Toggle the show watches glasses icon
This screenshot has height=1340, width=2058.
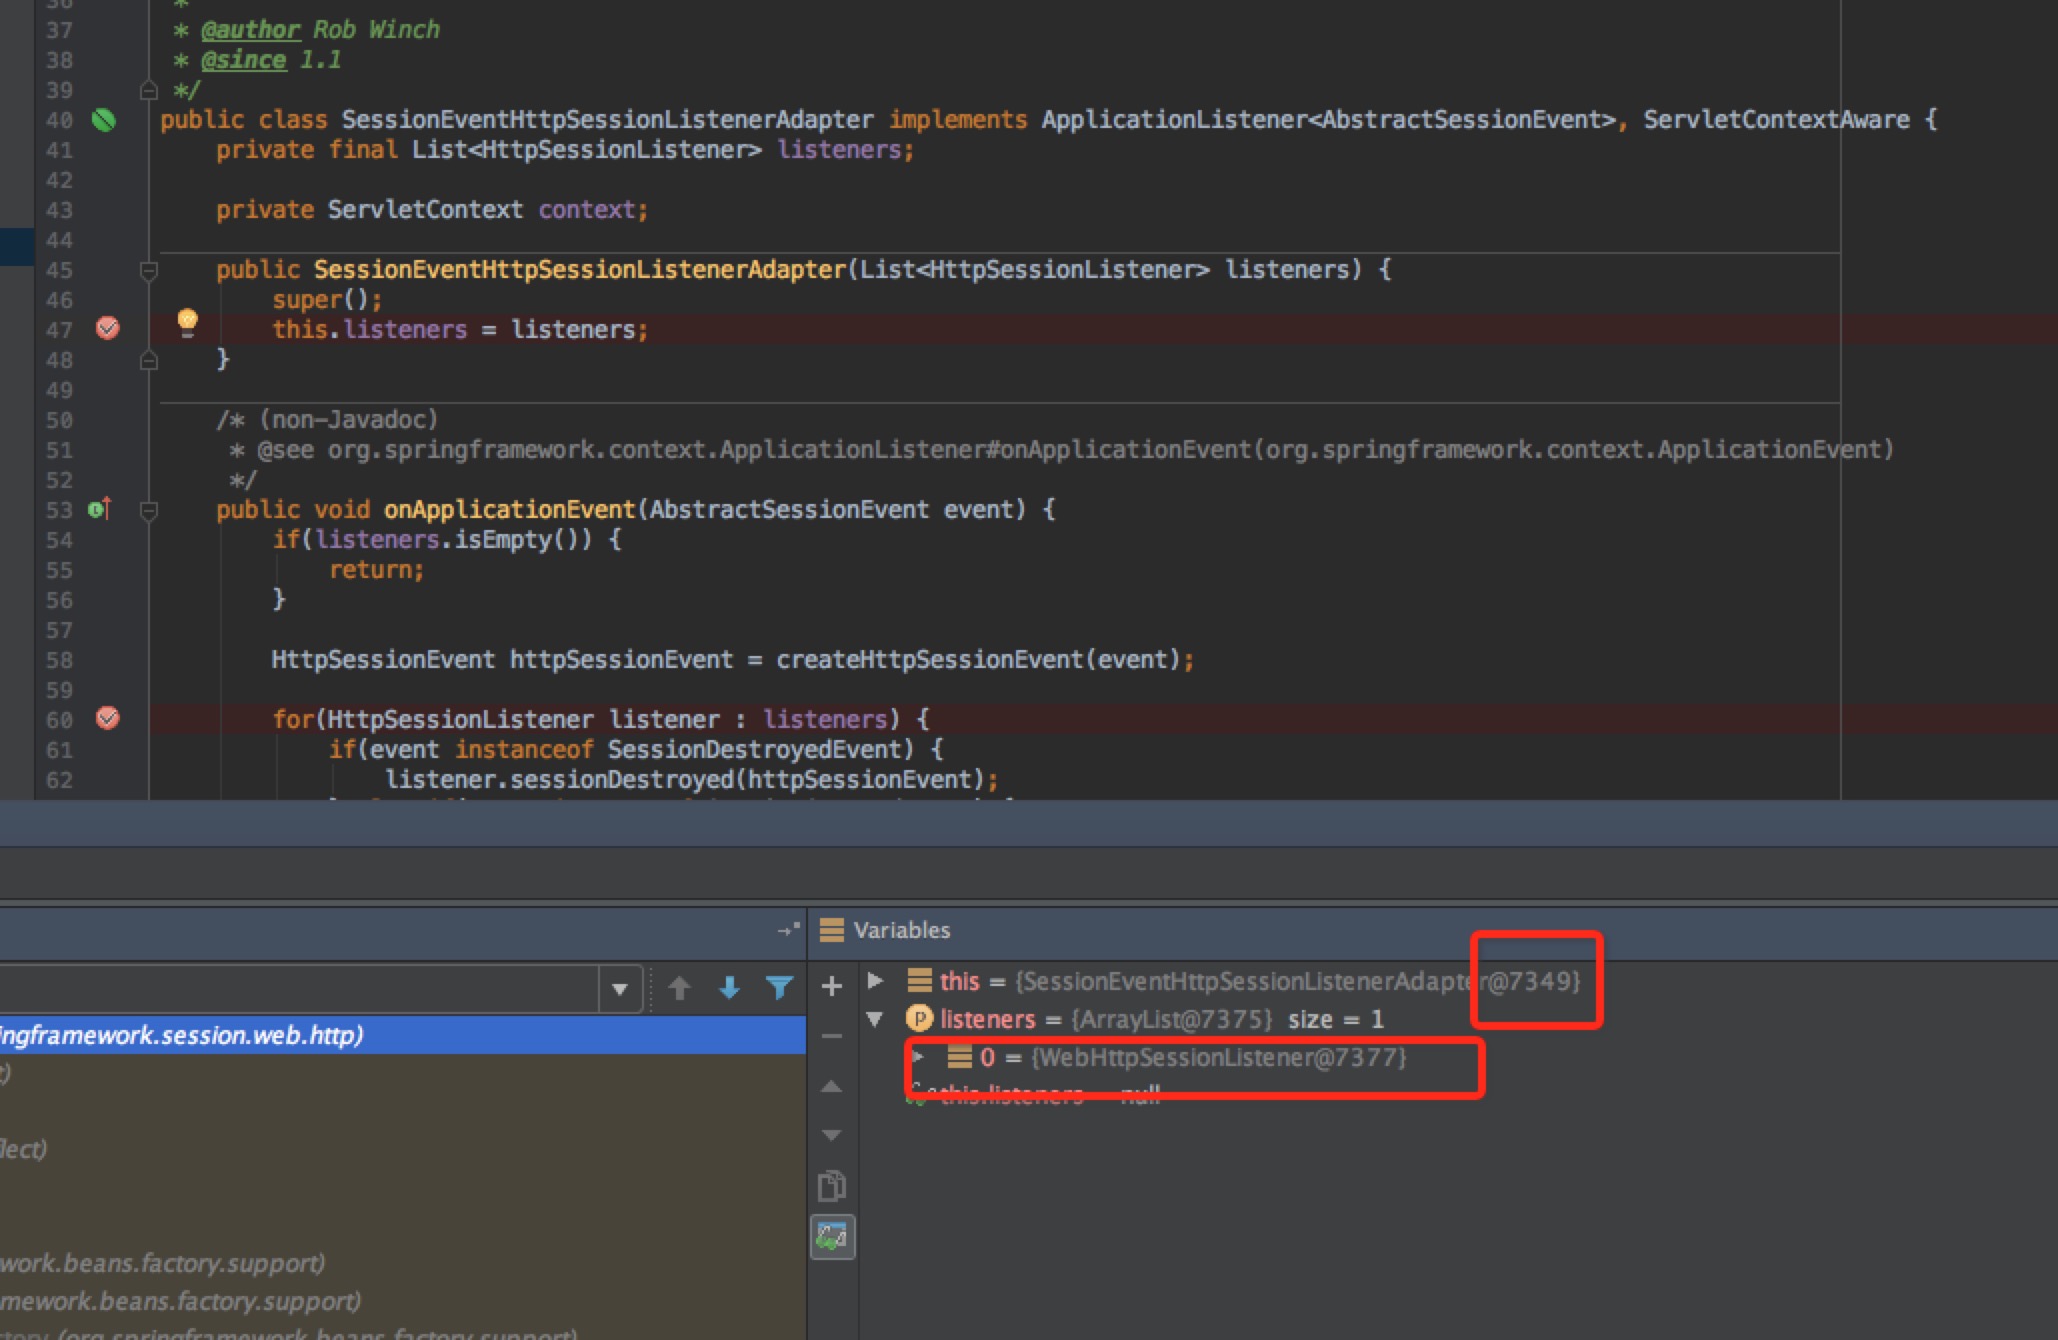tap(831, 1237)
